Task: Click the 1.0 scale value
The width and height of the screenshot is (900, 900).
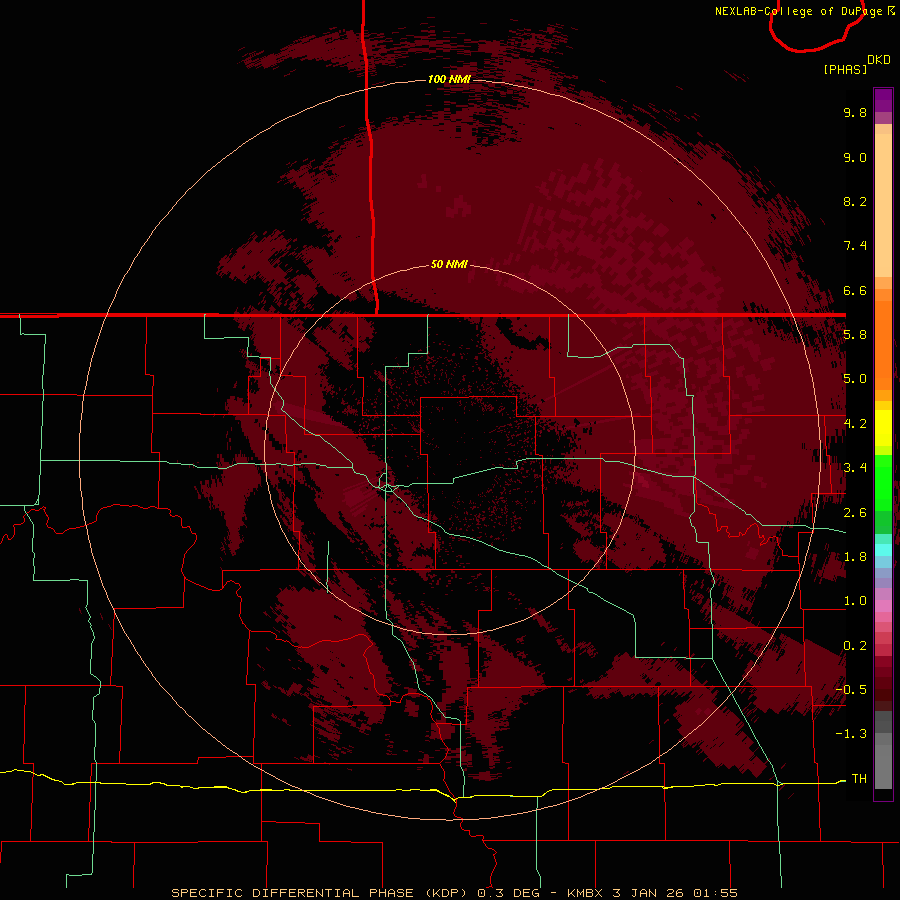Action: click(855, 601)
